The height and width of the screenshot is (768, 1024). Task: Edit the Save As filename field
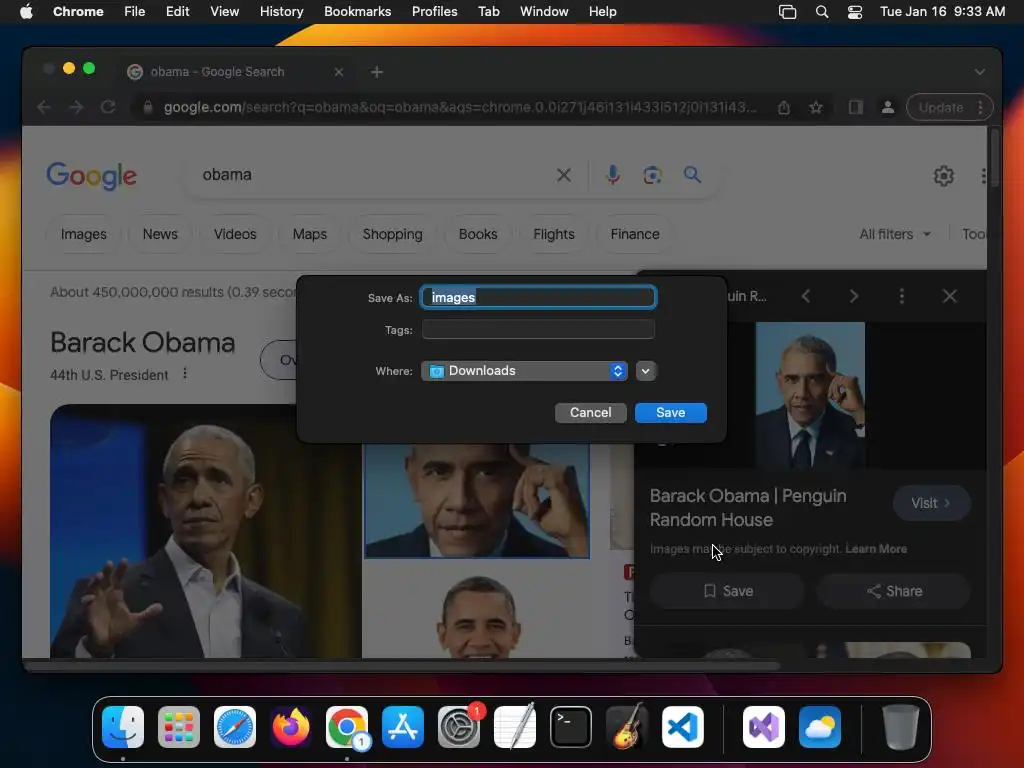(538, 297)
